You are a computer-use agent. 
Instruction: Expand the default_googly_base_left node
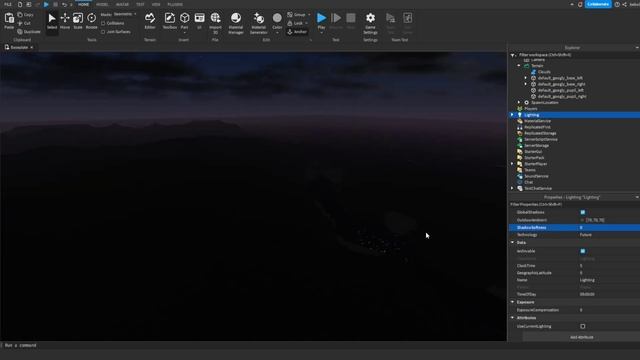pyautogui.click(x=526, y=78)
